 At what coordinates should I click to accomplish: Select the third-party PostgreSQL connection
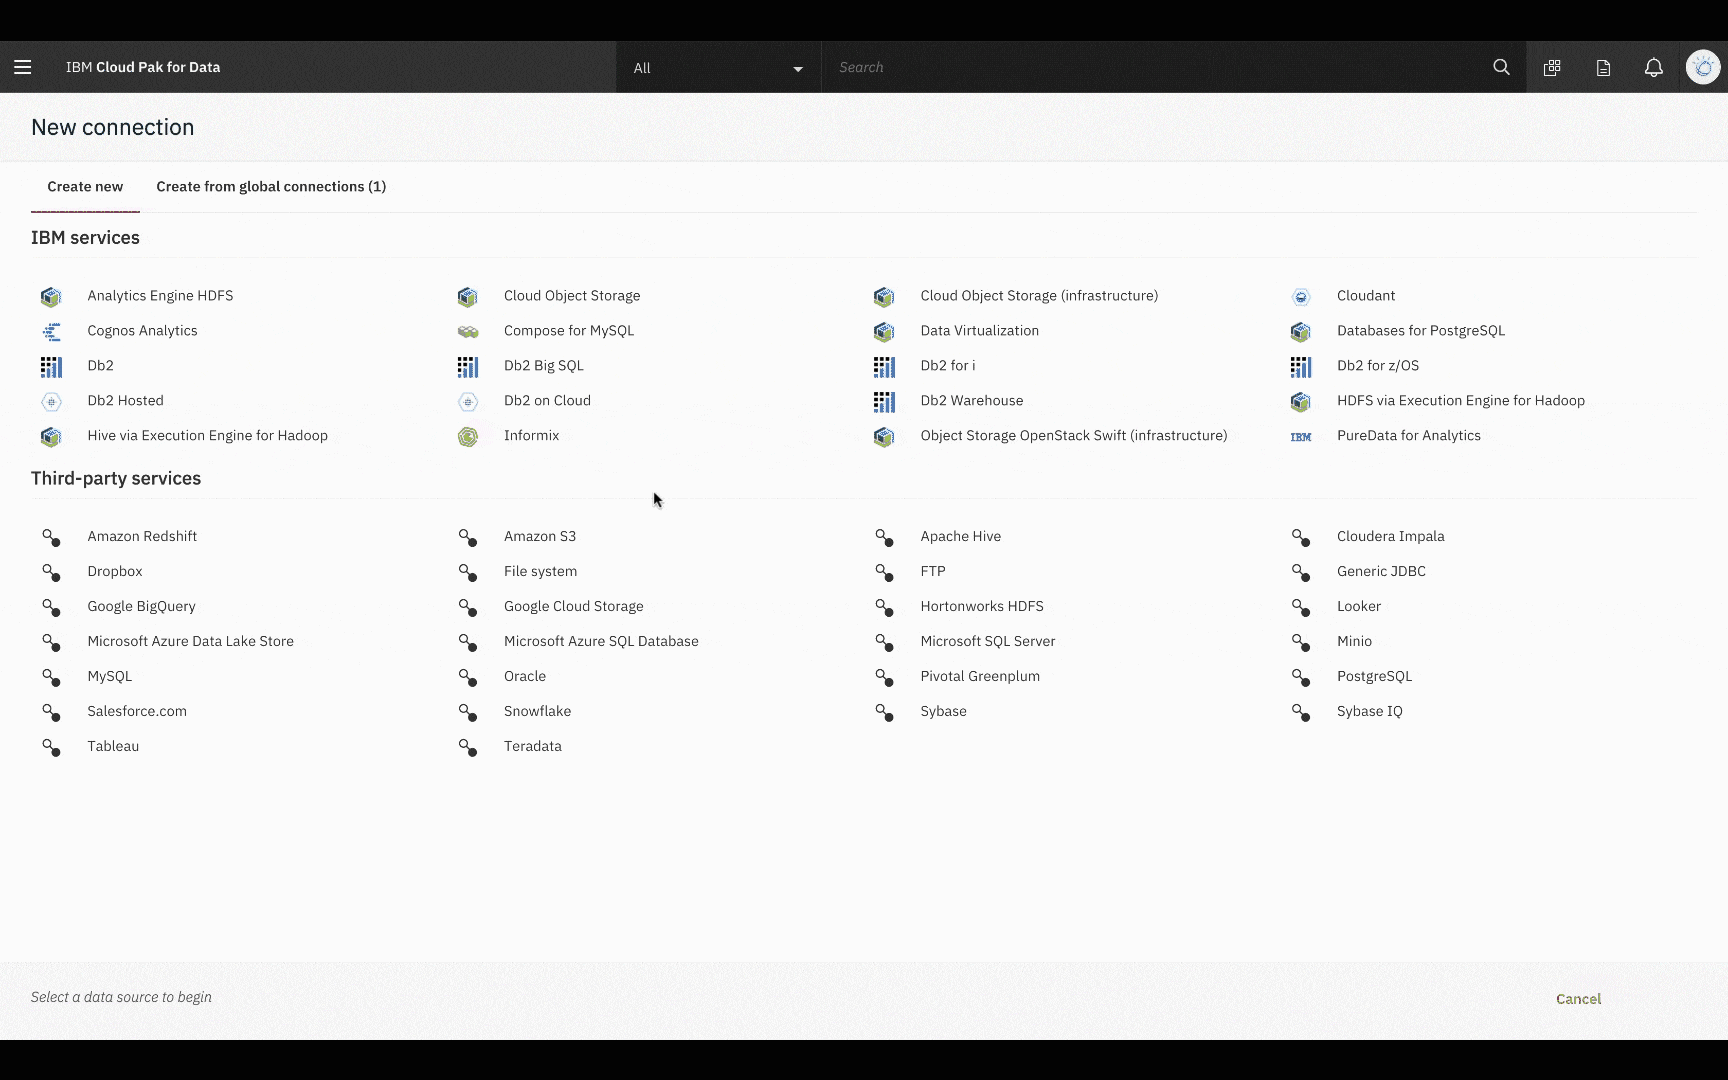[1374, 676]
